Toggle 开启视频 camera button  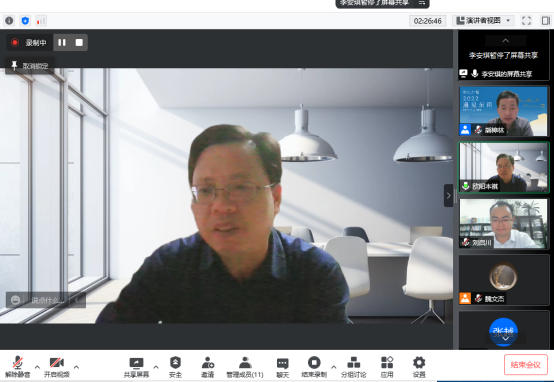[x=57, y=367]
